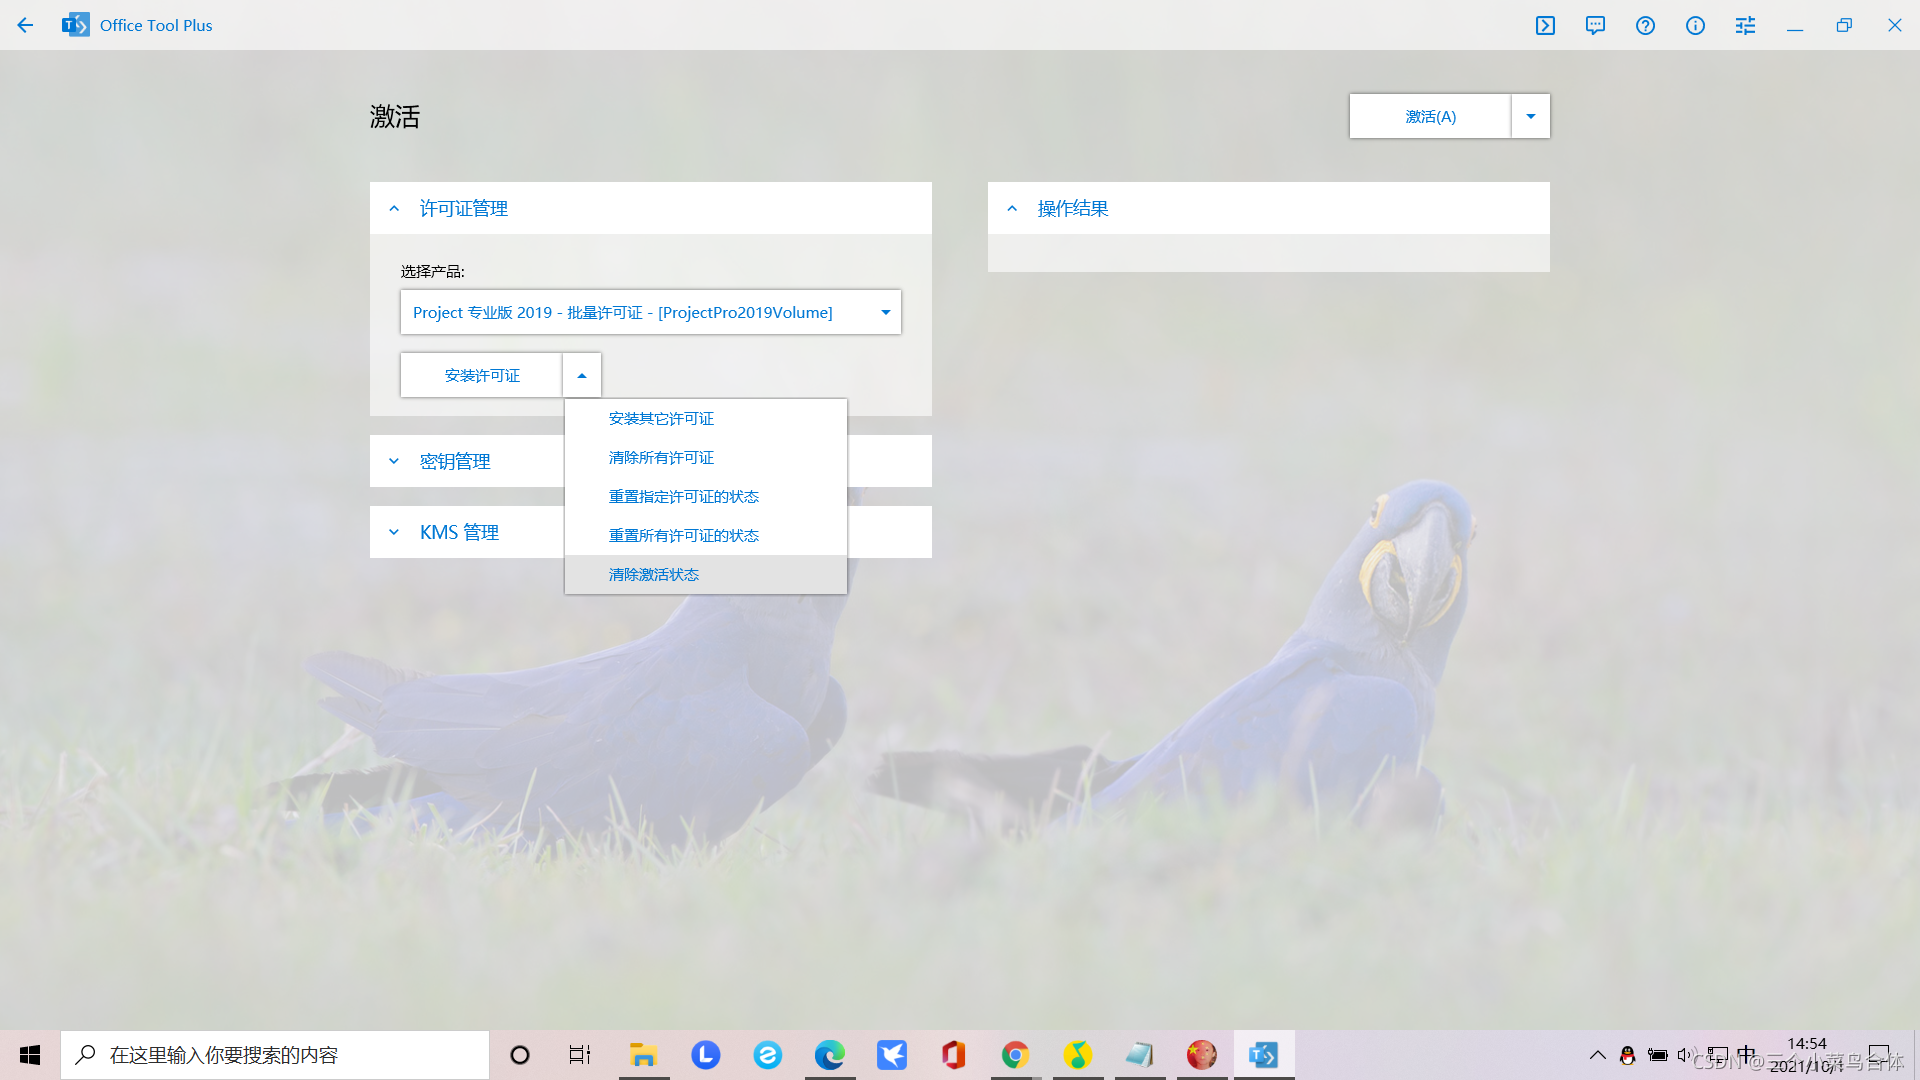The width and height of the screenshot is (1920, 1080).
Task: Open the feedback chat icon
Action: pos(1595,25)
